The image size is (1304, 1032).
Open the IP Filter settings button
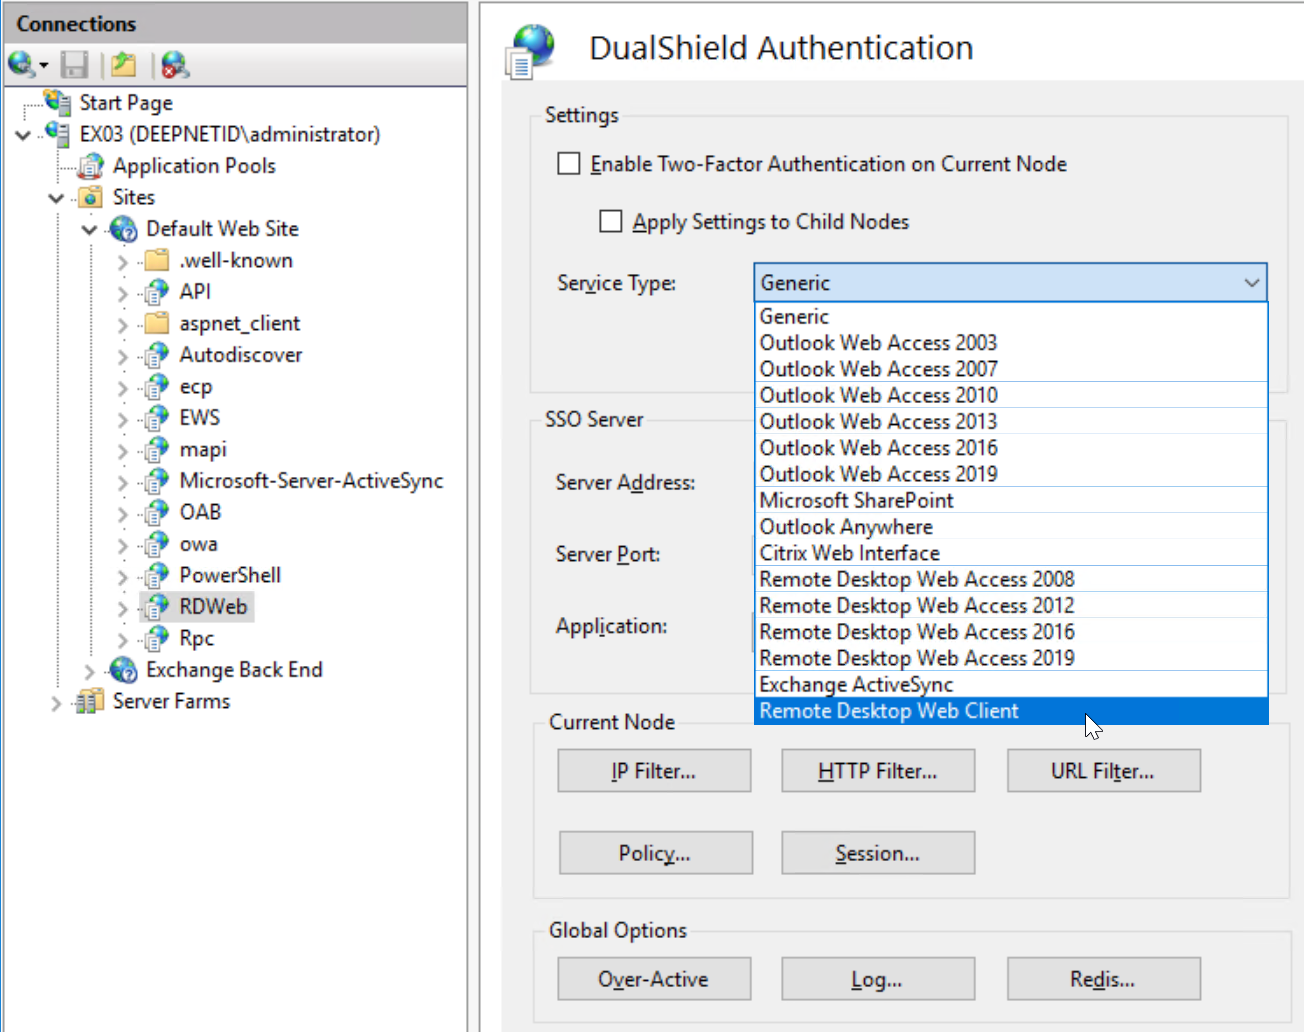(x=654, y=771)
